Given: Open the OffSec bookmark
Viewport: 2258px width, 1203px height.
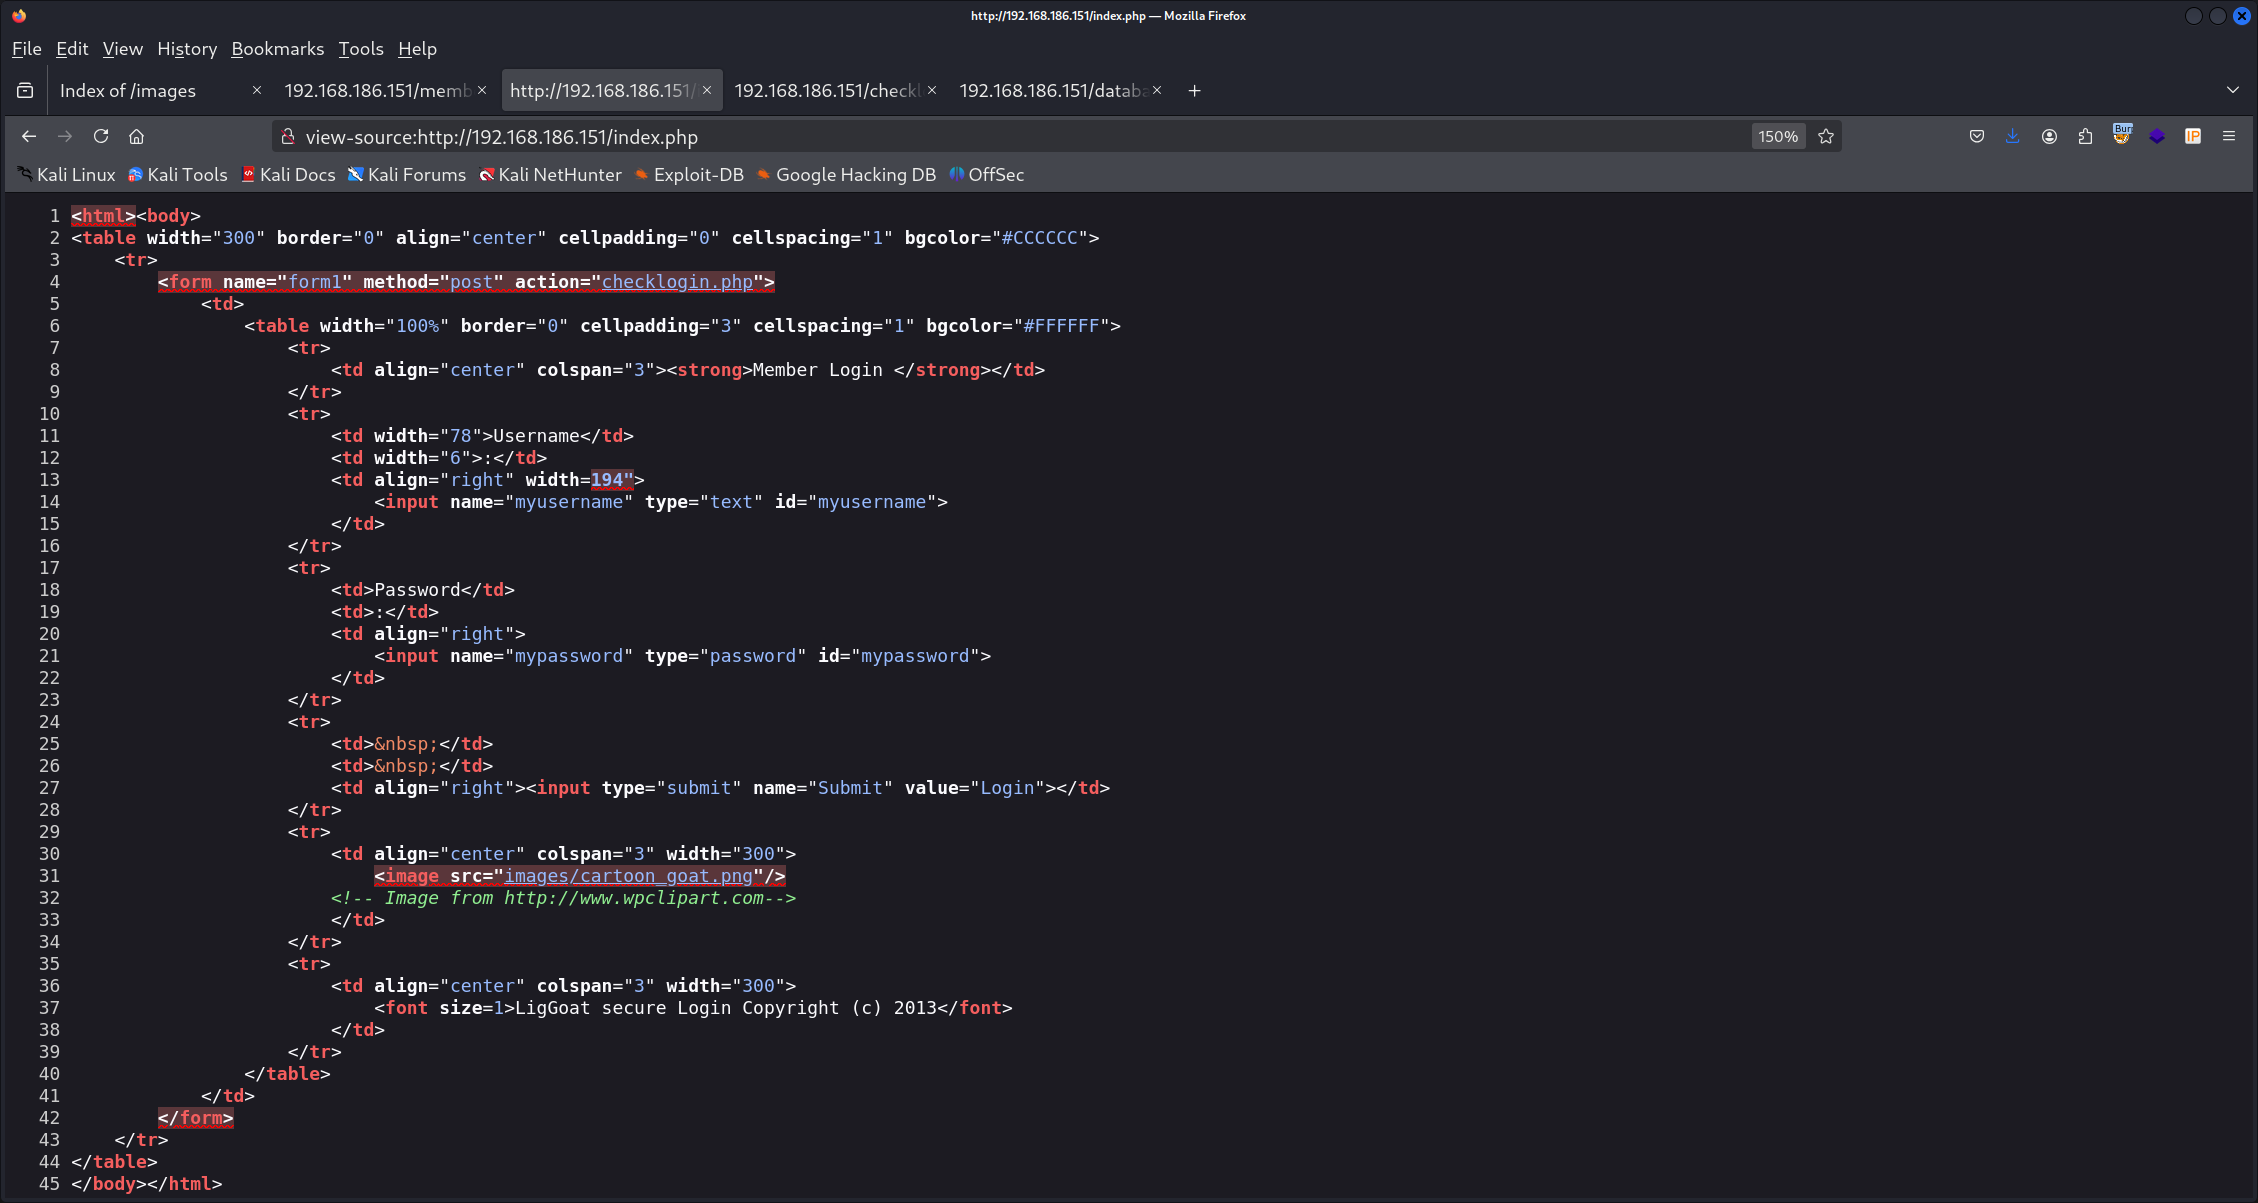Looking at the screenshot, I should [x=987, y=175].
